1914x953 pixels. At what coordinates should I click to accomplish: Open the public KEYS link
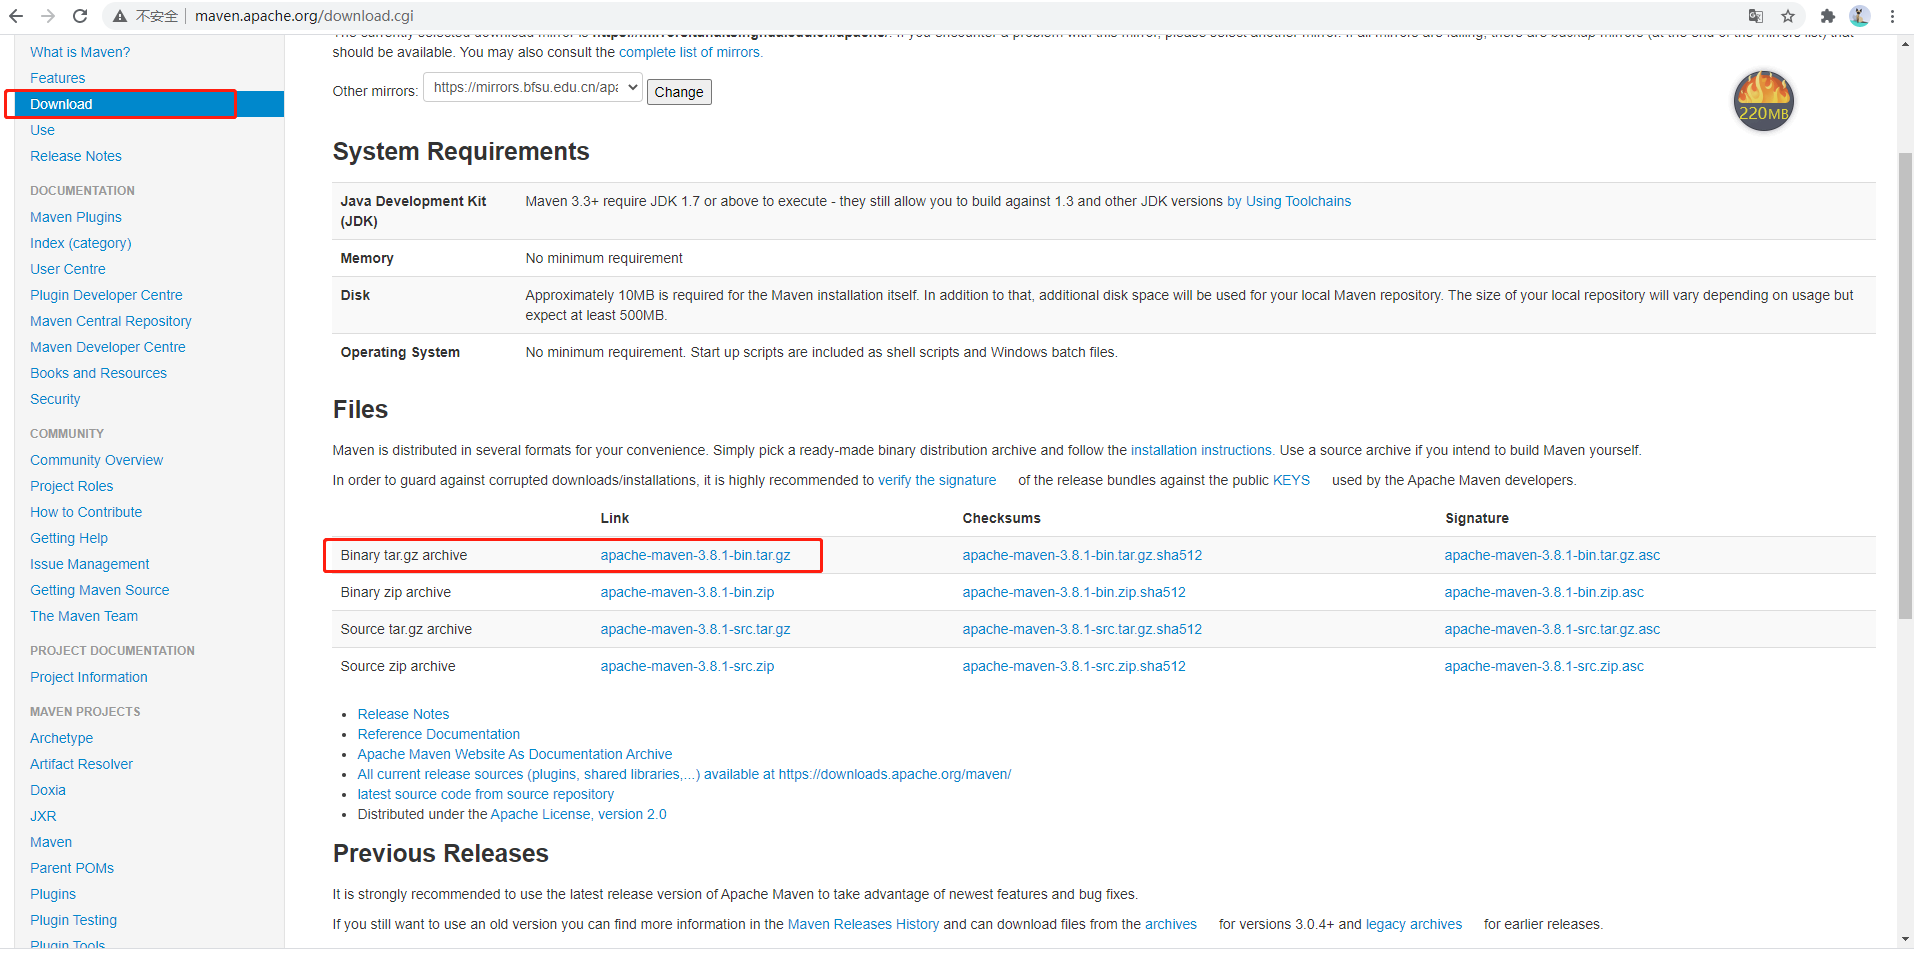(x=1291, y=480)
